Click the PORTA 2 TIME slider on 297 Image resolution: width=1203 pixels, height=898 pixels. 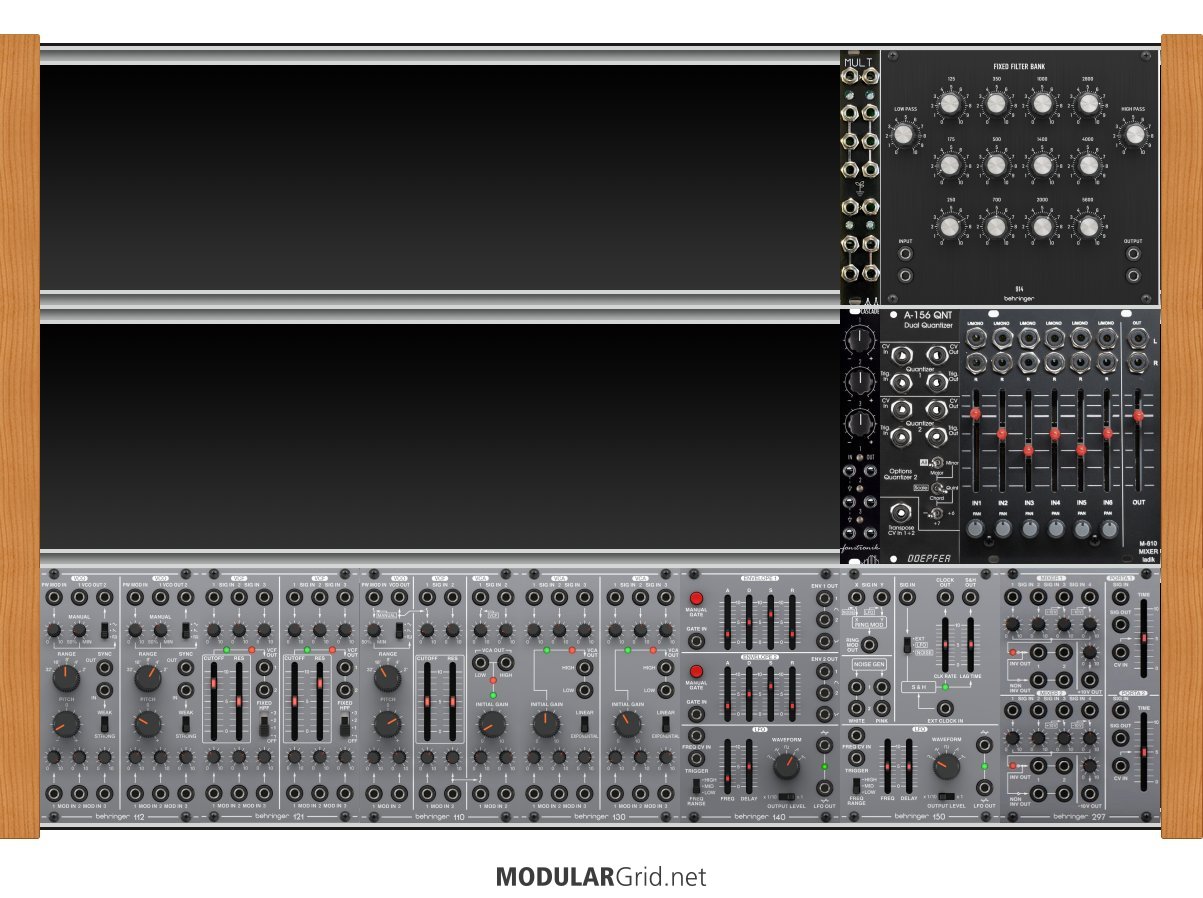(x=1145, y=750)
